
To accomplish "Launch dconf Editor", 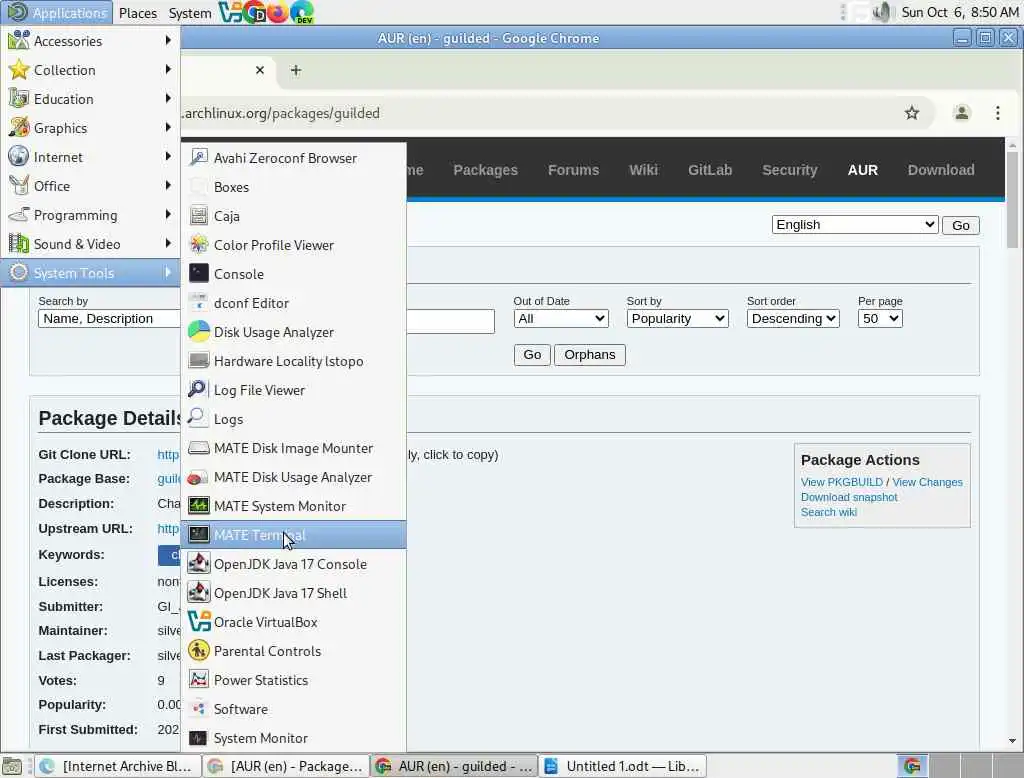I will point(293,303).
